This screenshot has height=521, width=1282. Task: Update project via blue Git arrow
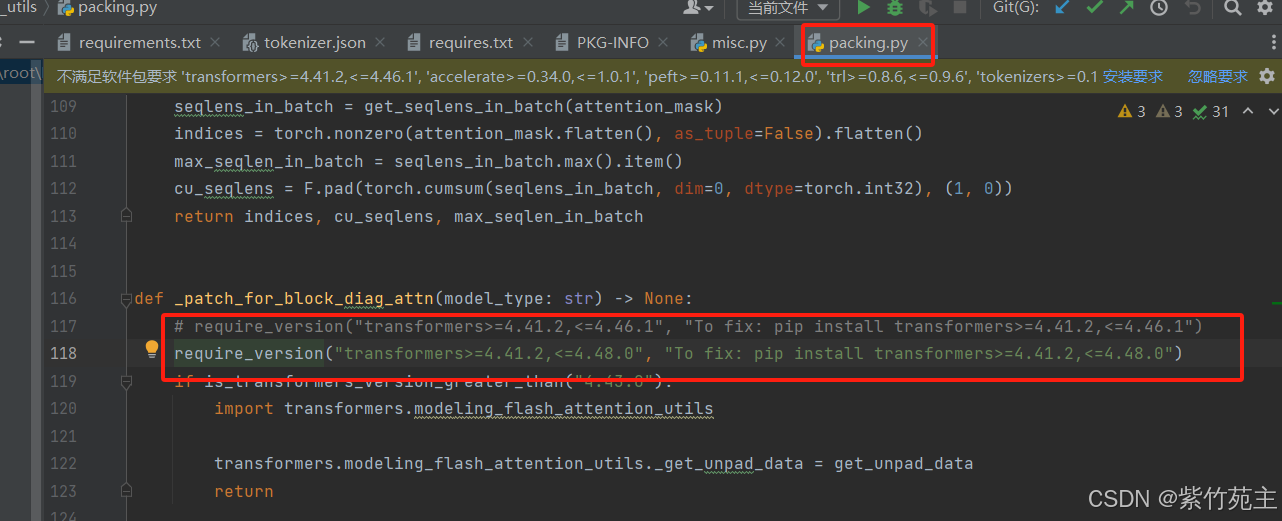(x=1063, y=8)
